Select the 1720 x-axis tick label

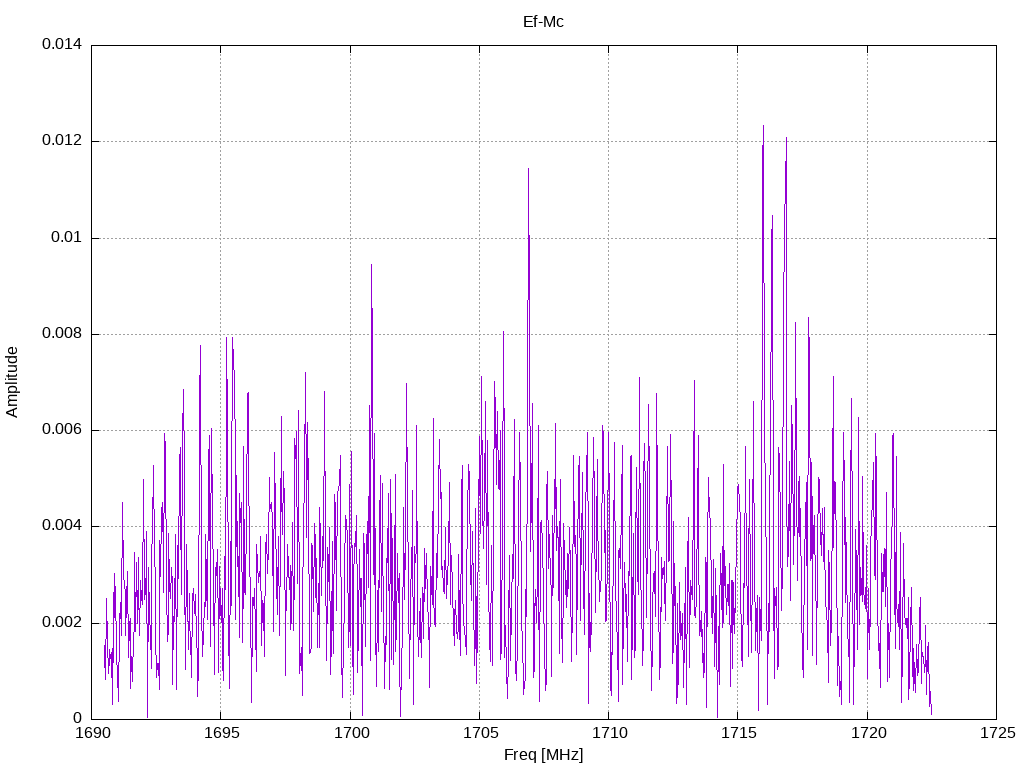[866, 733]
